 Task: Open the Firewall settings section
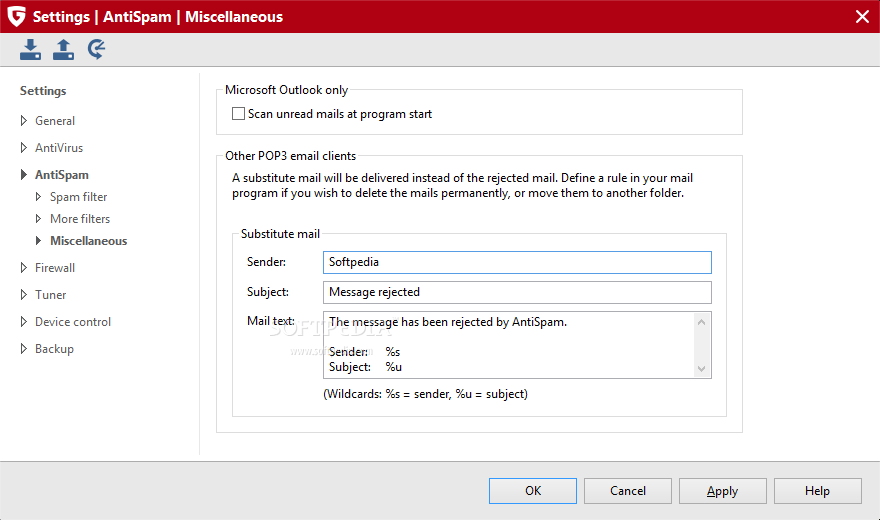click(55, 268)
